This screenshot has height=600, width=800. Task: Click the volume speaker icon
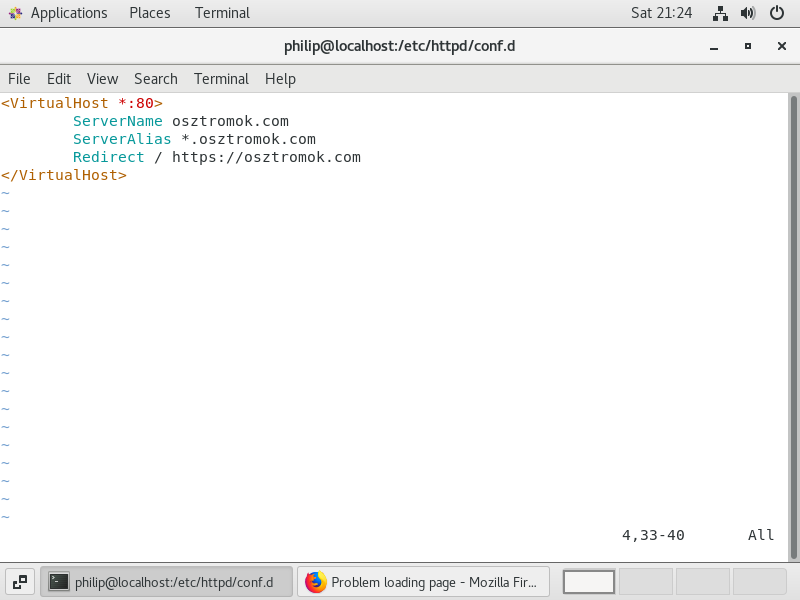pos(748,13)
